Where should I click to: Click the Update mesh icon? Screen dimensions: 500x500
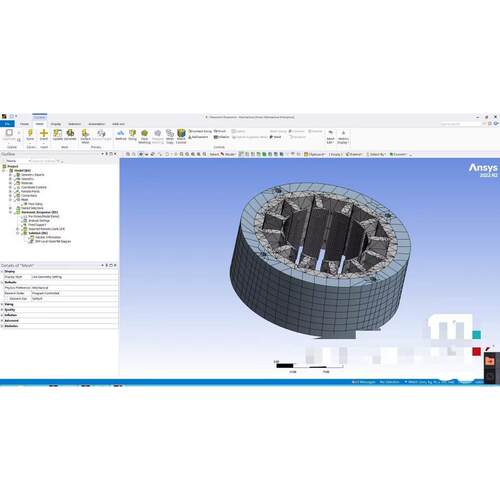(x=58, y=133)
